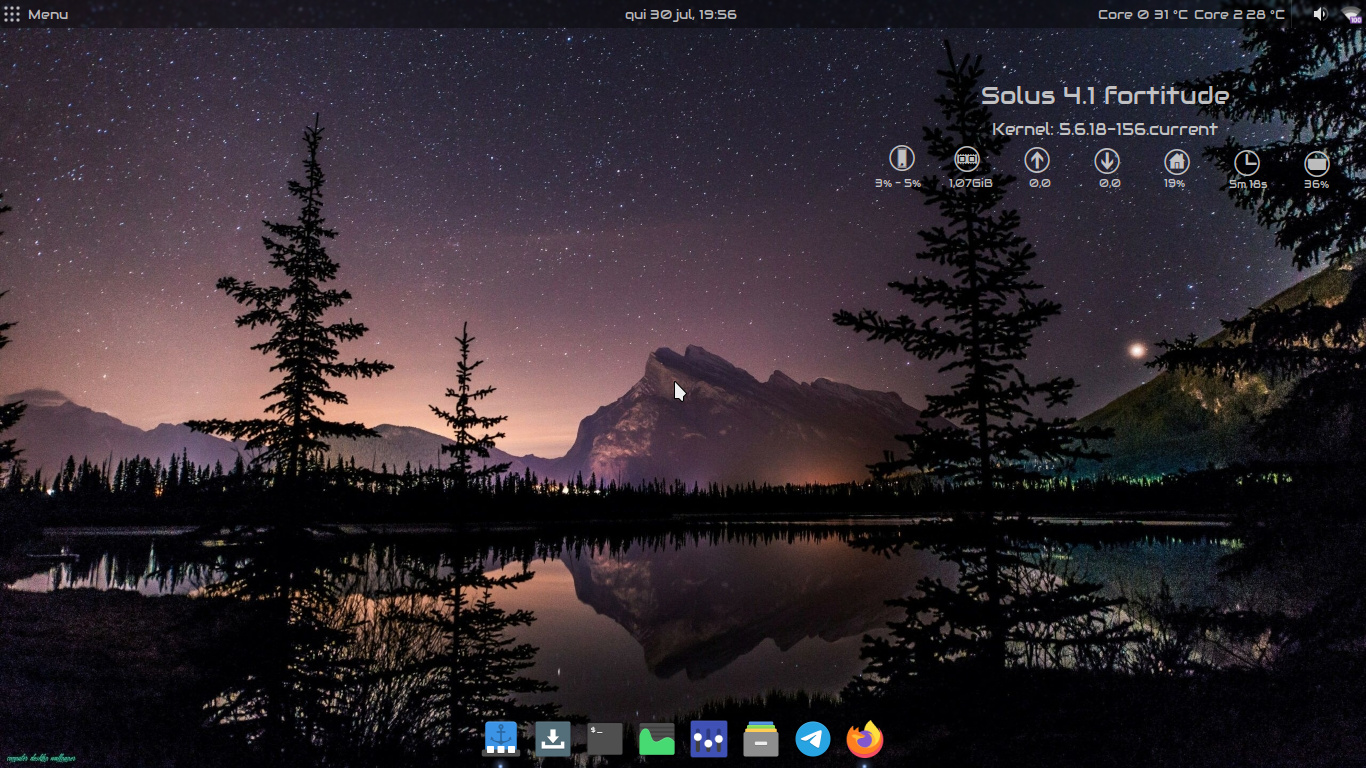
Task: Launch the downloads app from dock
Action: (x=553, y=739)
